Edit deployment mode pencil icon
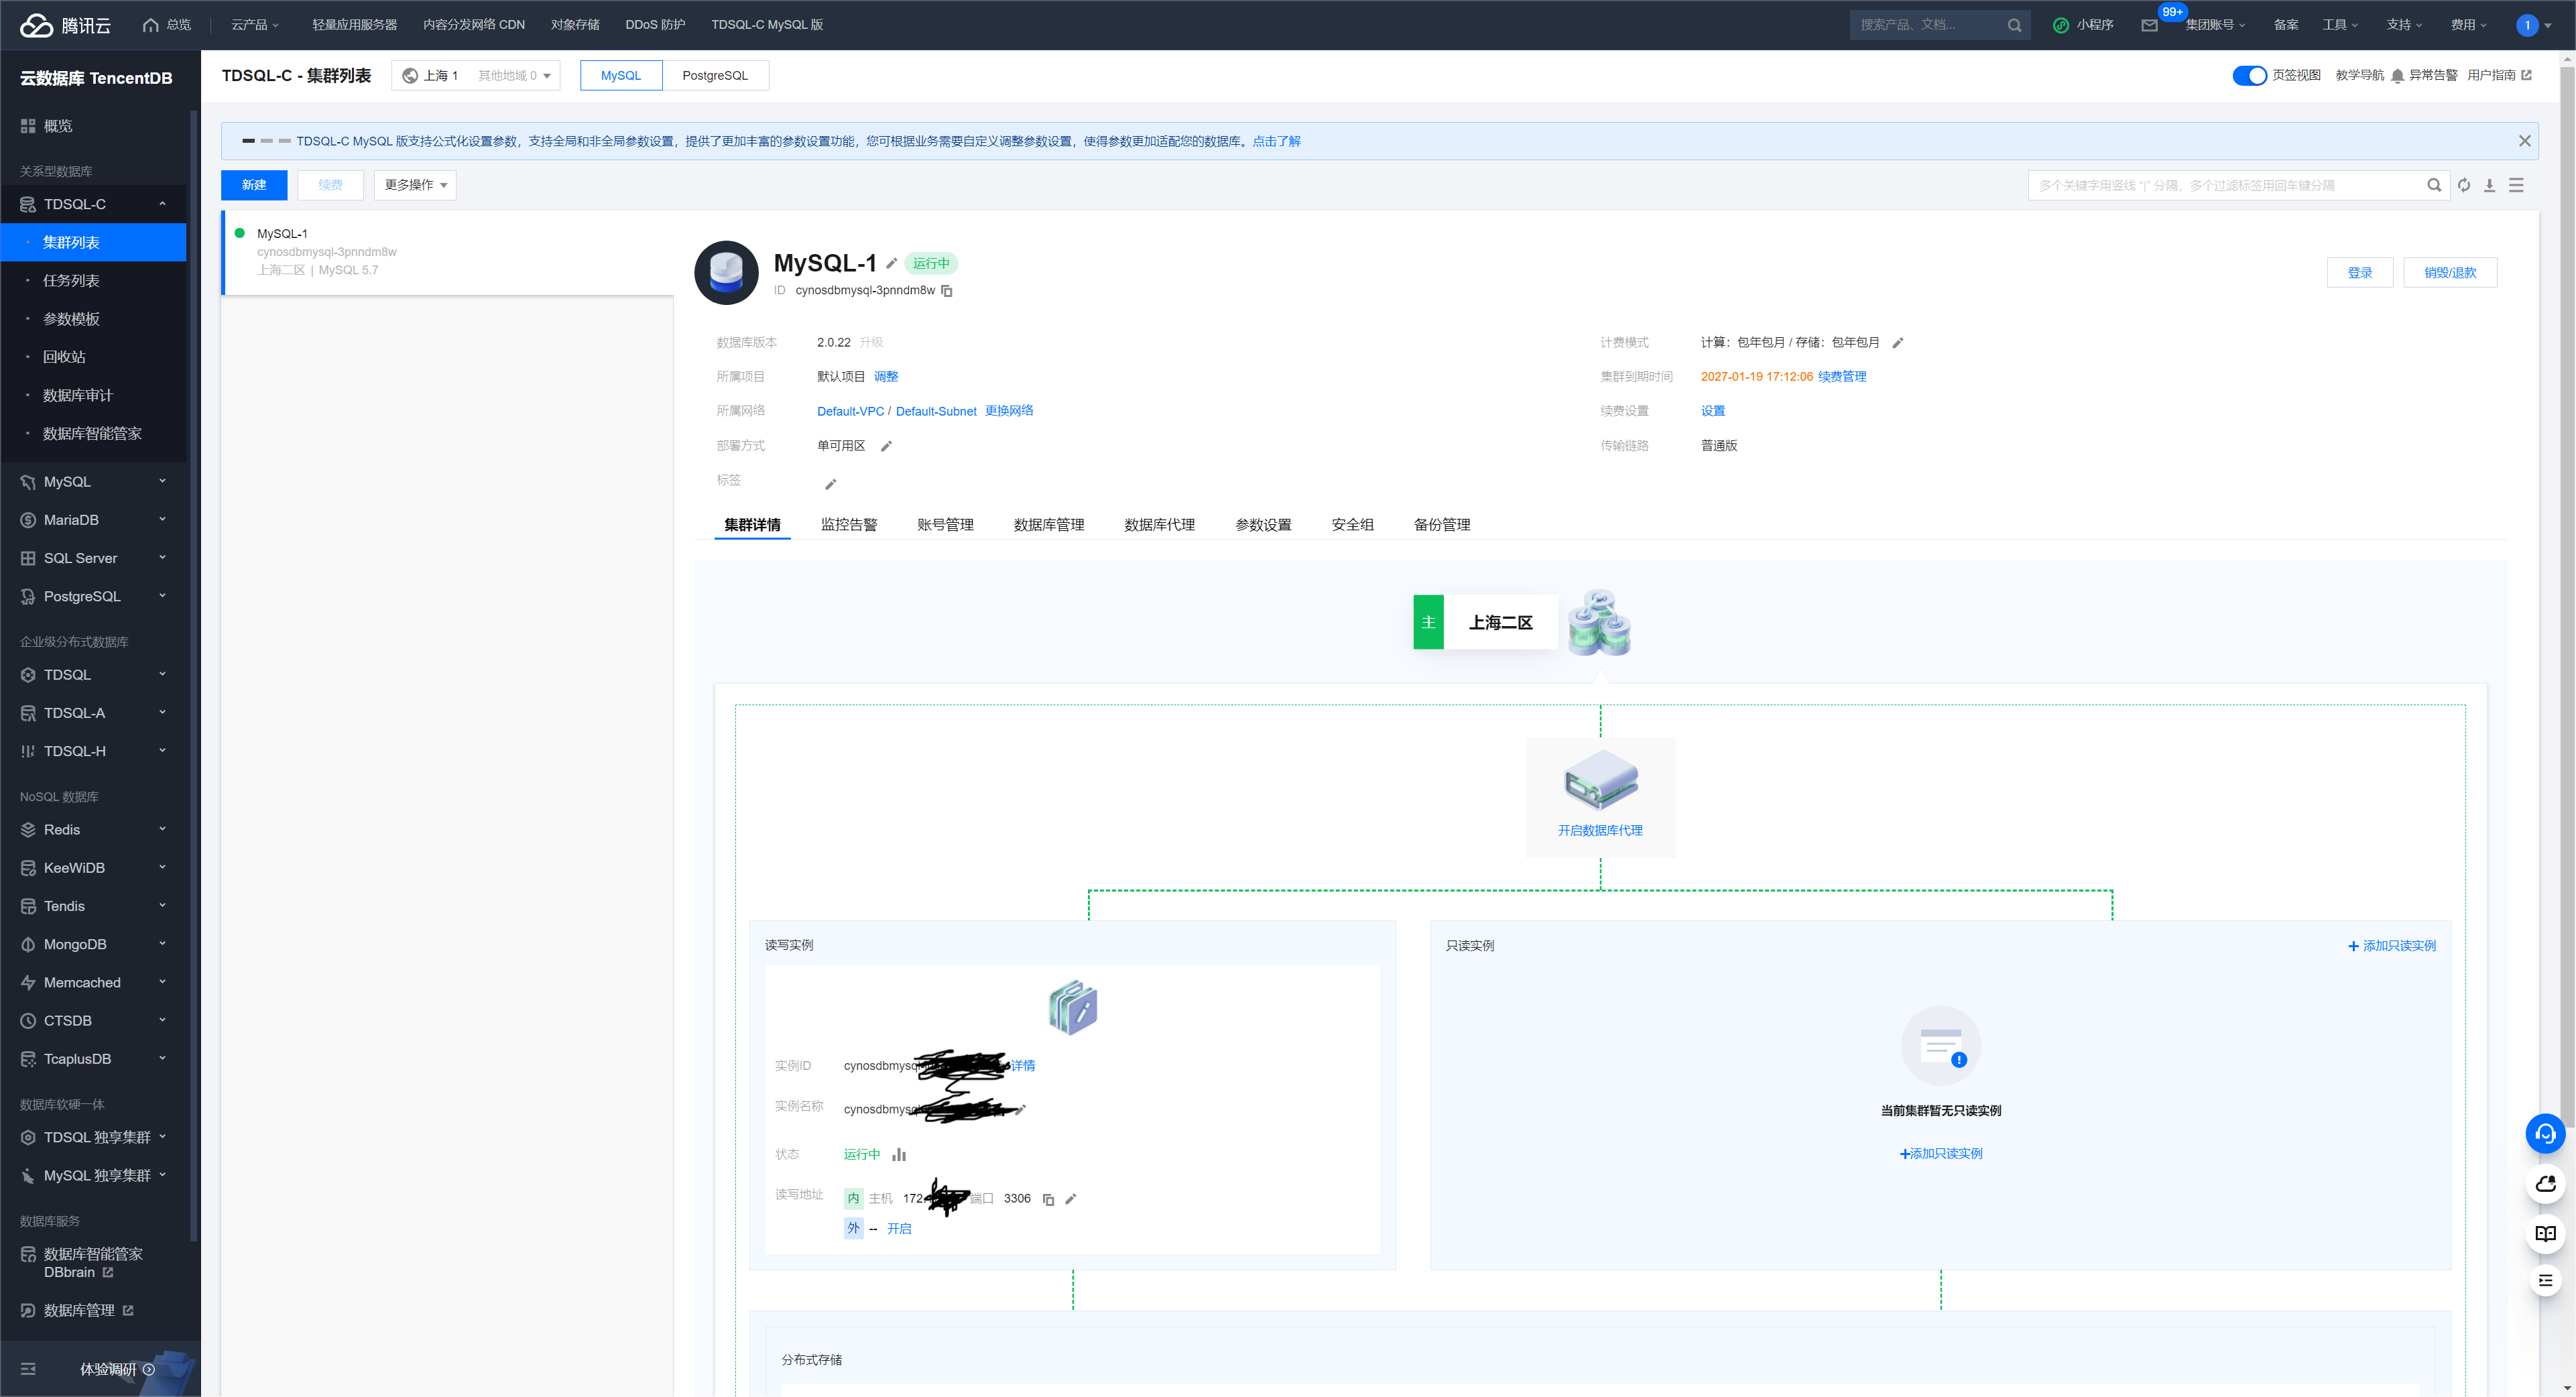The image size is (2576, 1397). pos(886,446)
